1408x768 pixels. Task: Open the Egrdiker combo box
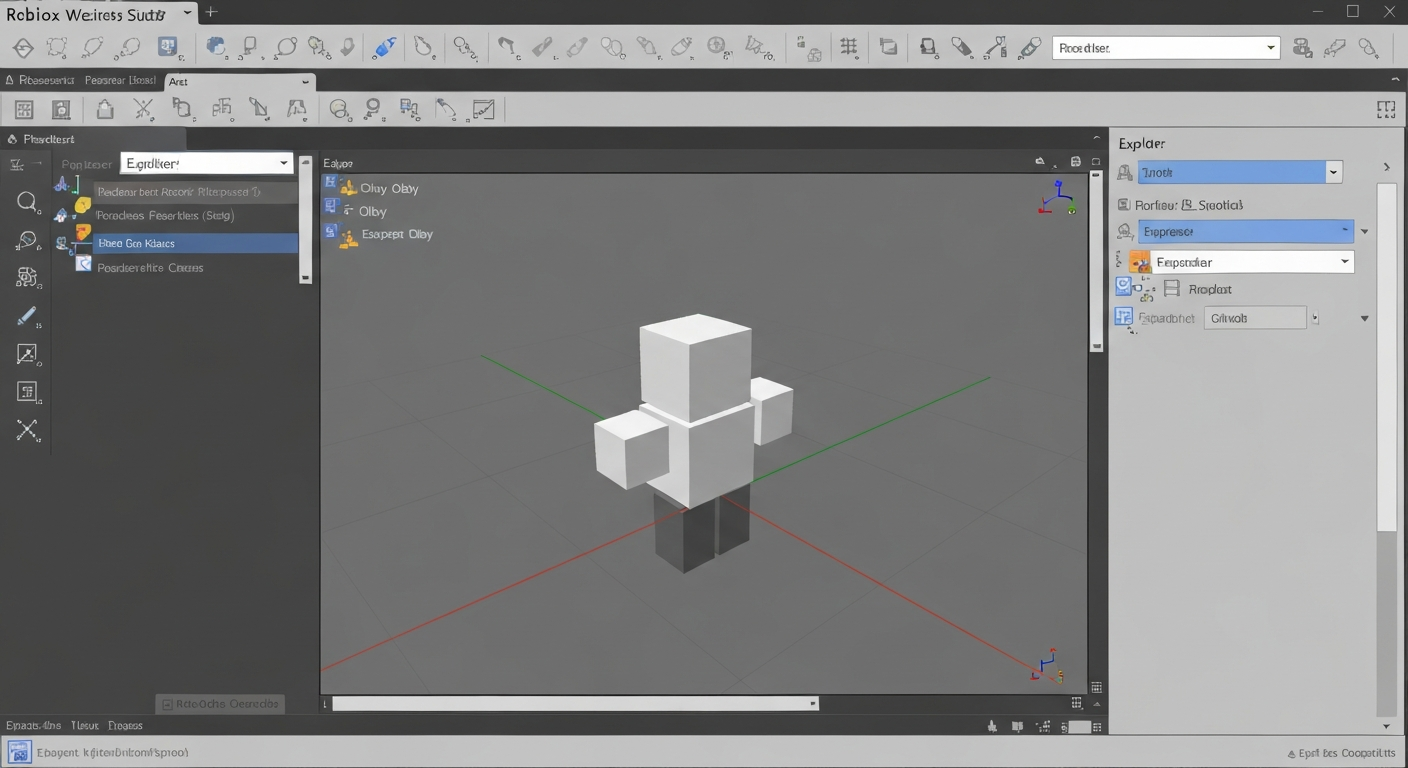click(x=206, y=163)
